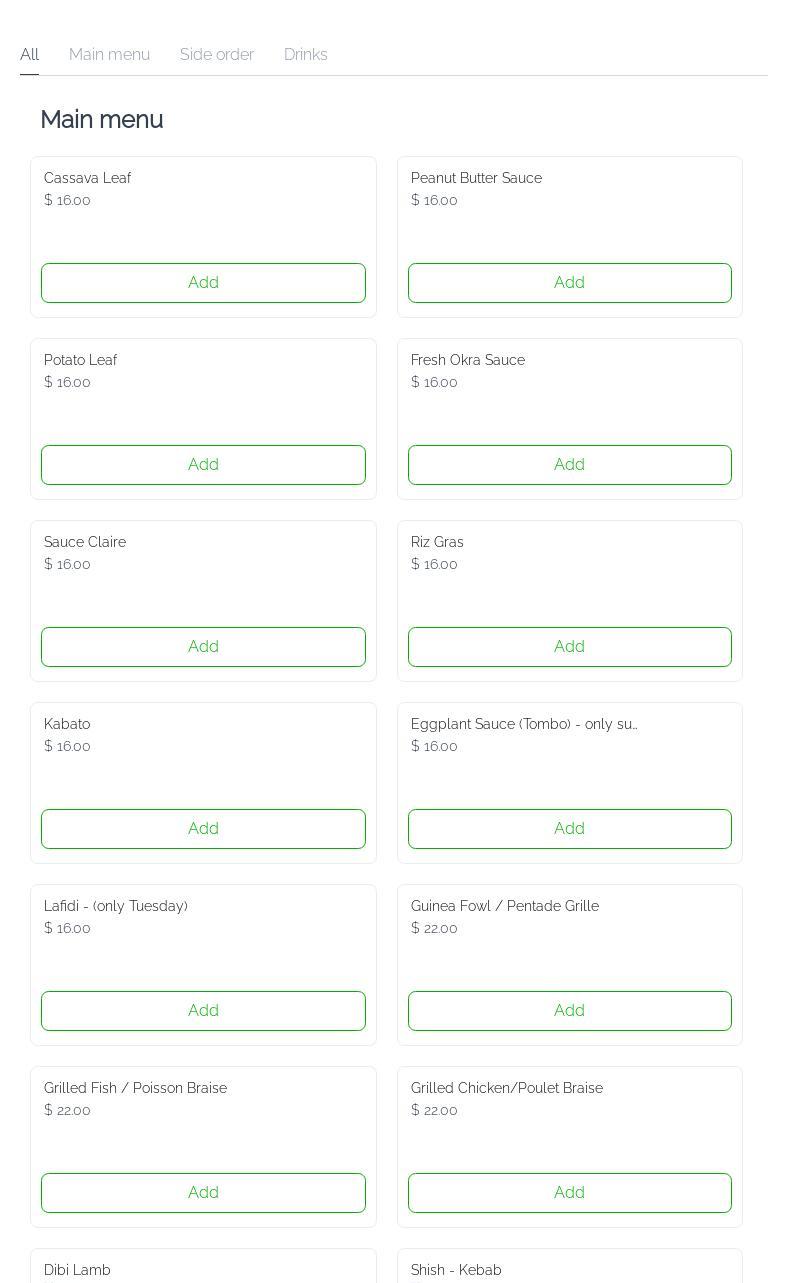This screenshot has height=1283, width=788.
Task: Click Add button for Kabato
Action: point(203,829)
